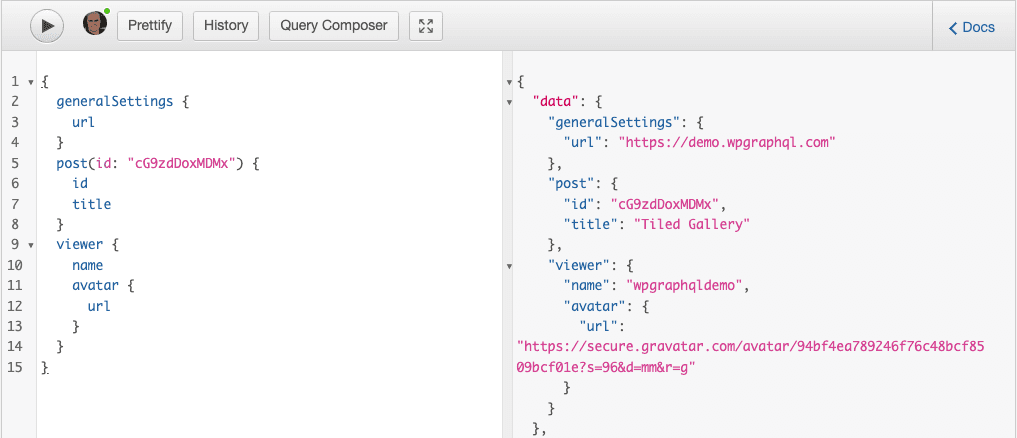Select the "Tiled Gallery" title value in the response
Viewport: 1017px width, 438px height.
(x=690, y=224)
